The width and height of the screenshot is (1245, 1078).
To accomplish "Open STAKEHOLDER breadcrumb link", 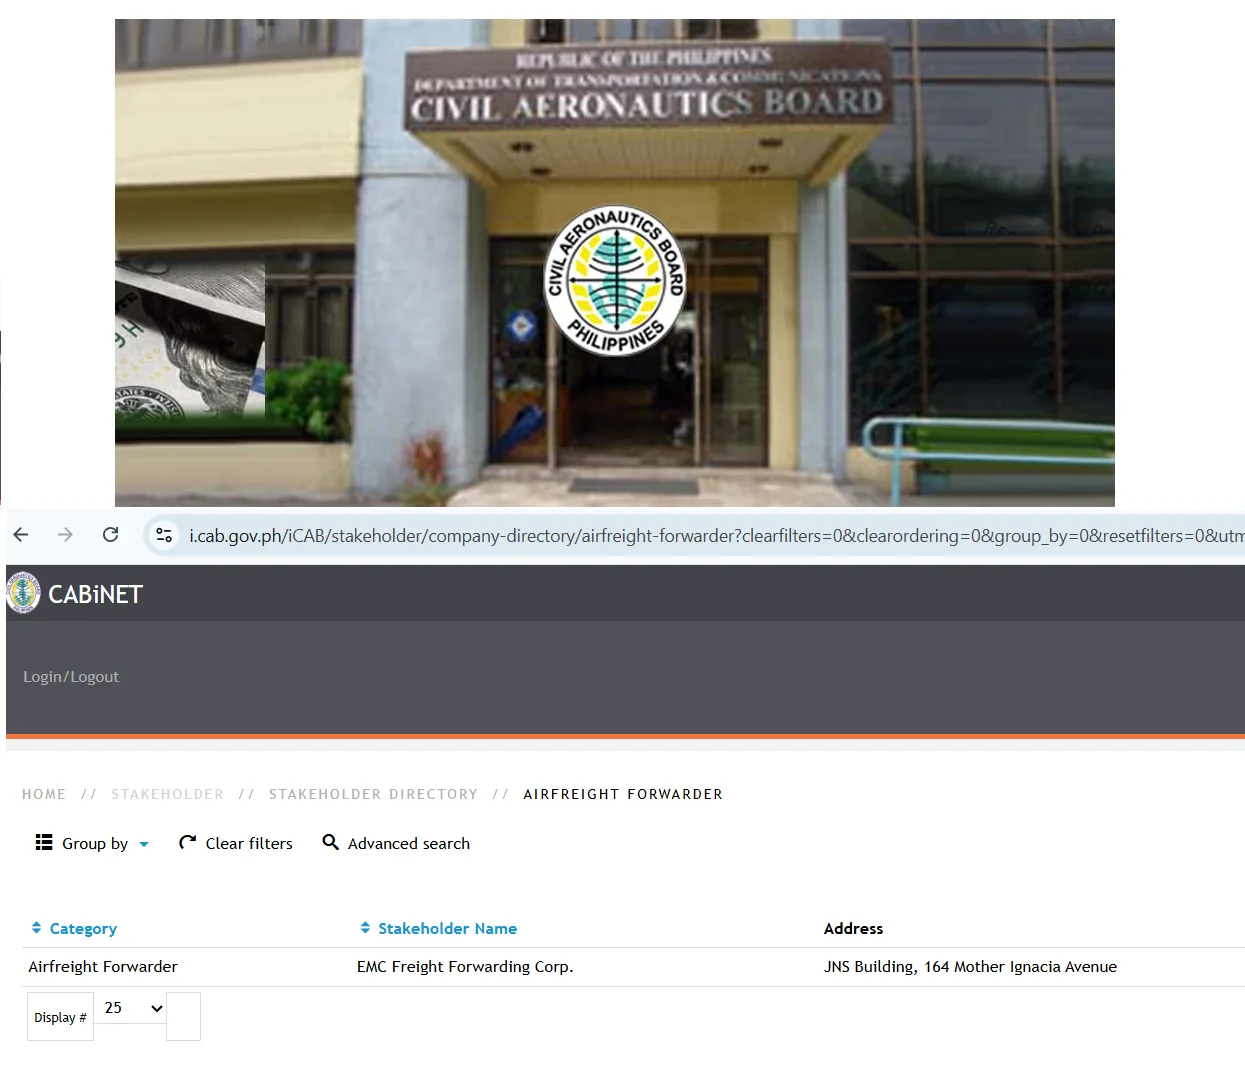I will (x=168, y=794).
